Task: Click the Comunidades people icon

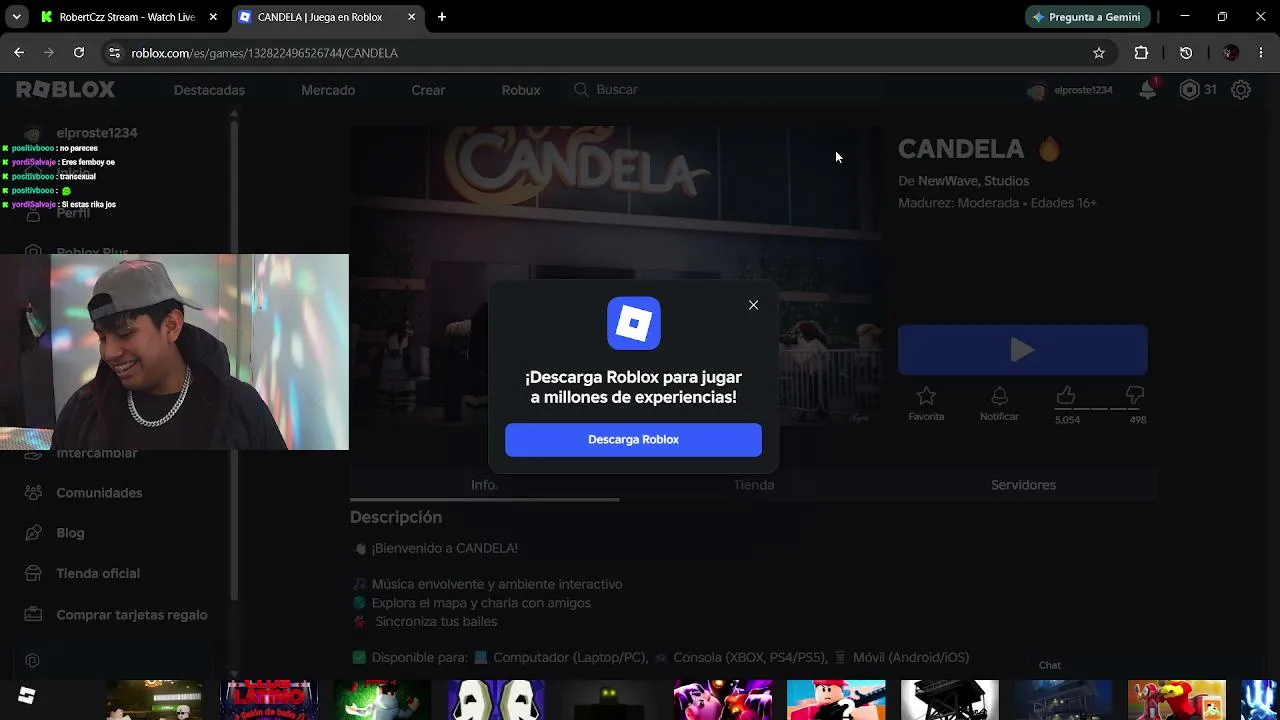Action: (x=33, y=493)
